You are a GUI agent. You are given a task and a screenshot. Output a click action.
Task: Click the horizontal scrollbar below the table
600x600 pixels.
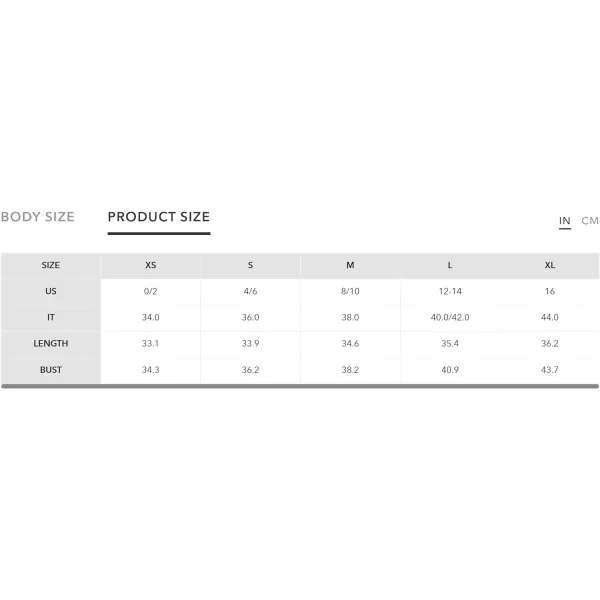[300, 386]
